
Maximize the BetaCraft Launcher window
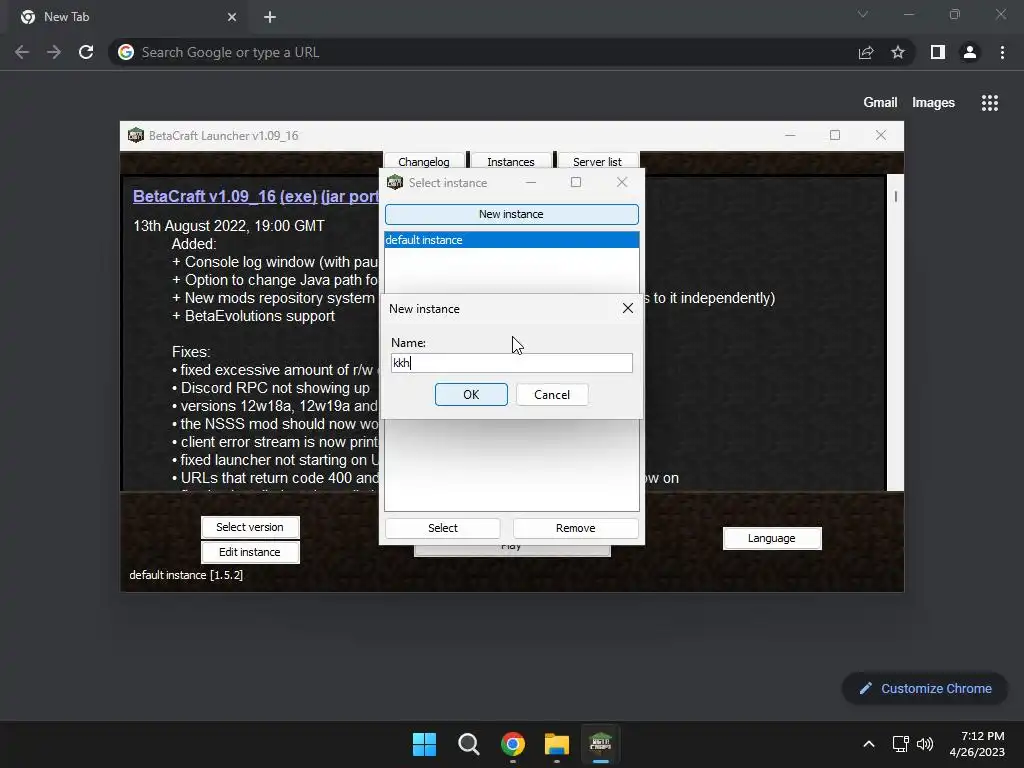[835, 135]
